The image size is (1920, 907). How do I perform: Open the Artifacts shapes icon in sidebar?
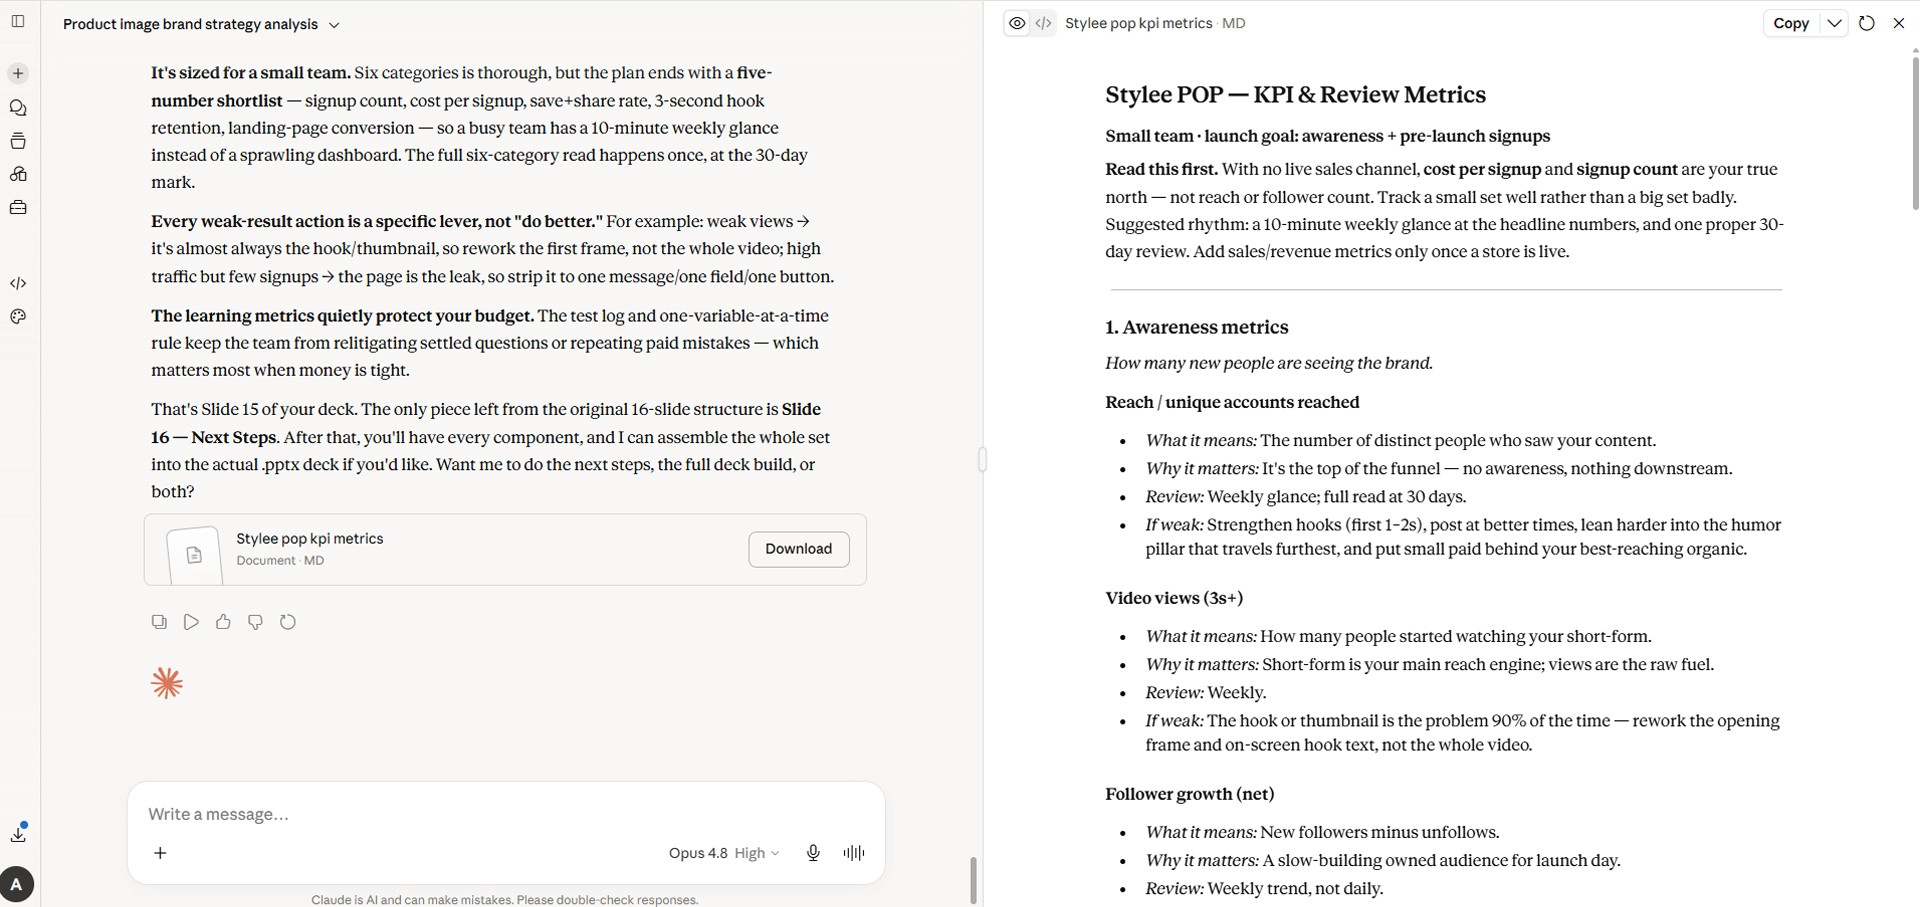(x=18, y=174)
